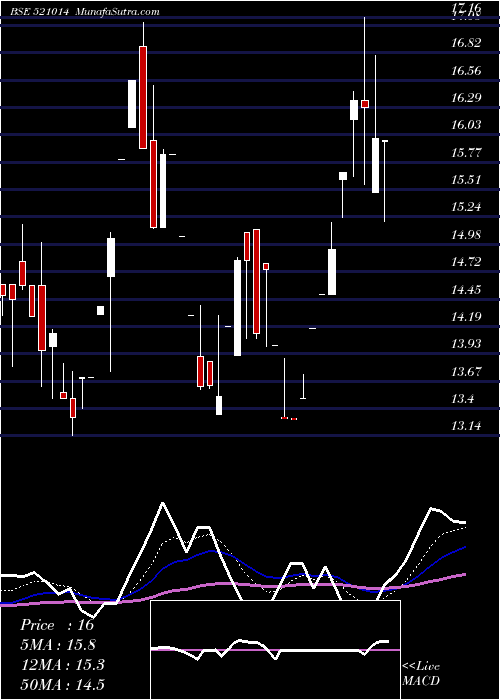The image size is (500, 700).
Task: Select the 16.29 price axis label
Action: click(x=466, y=97)
